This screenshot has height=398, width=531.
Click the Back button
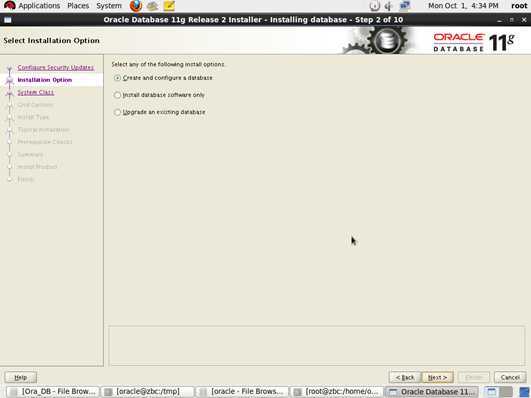405,377
